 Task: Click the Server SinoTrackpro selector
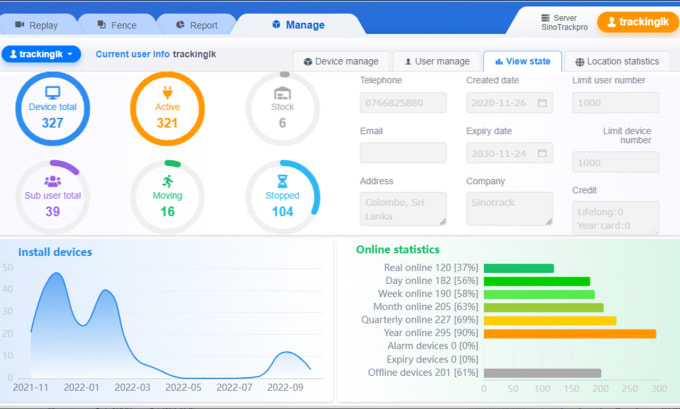564,23
